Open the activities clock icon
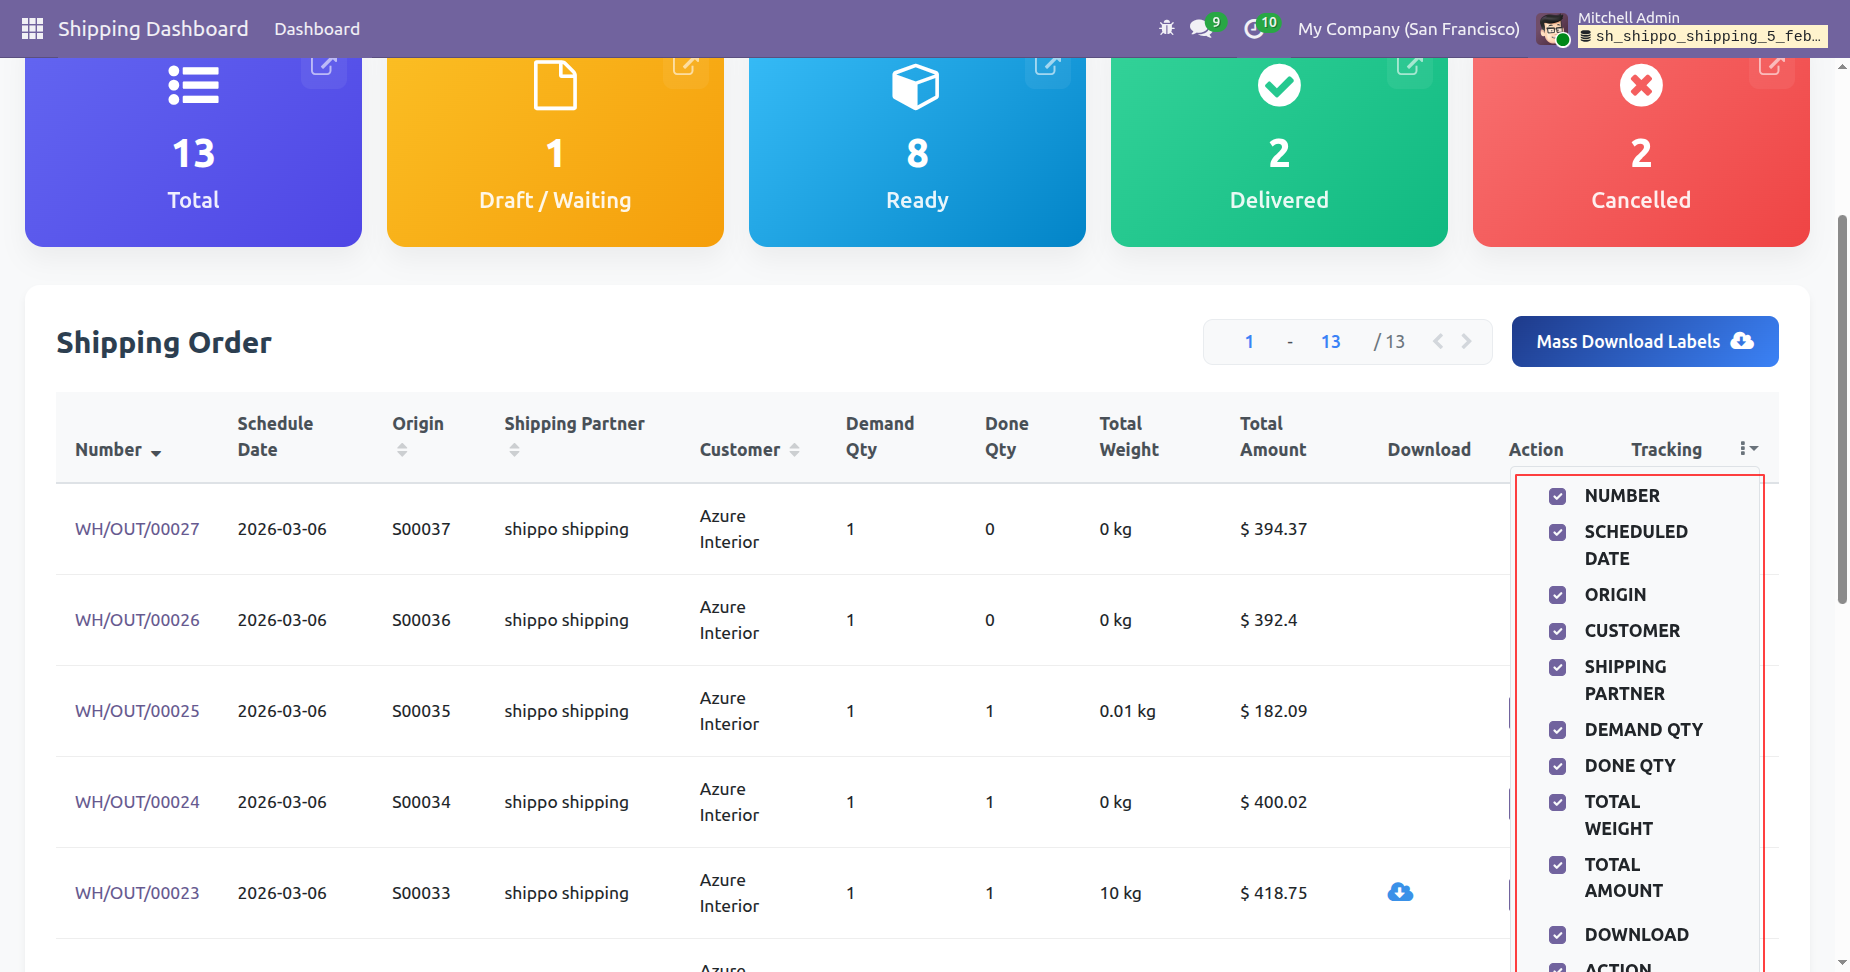1850x972 pixels. click(1254, 29)
